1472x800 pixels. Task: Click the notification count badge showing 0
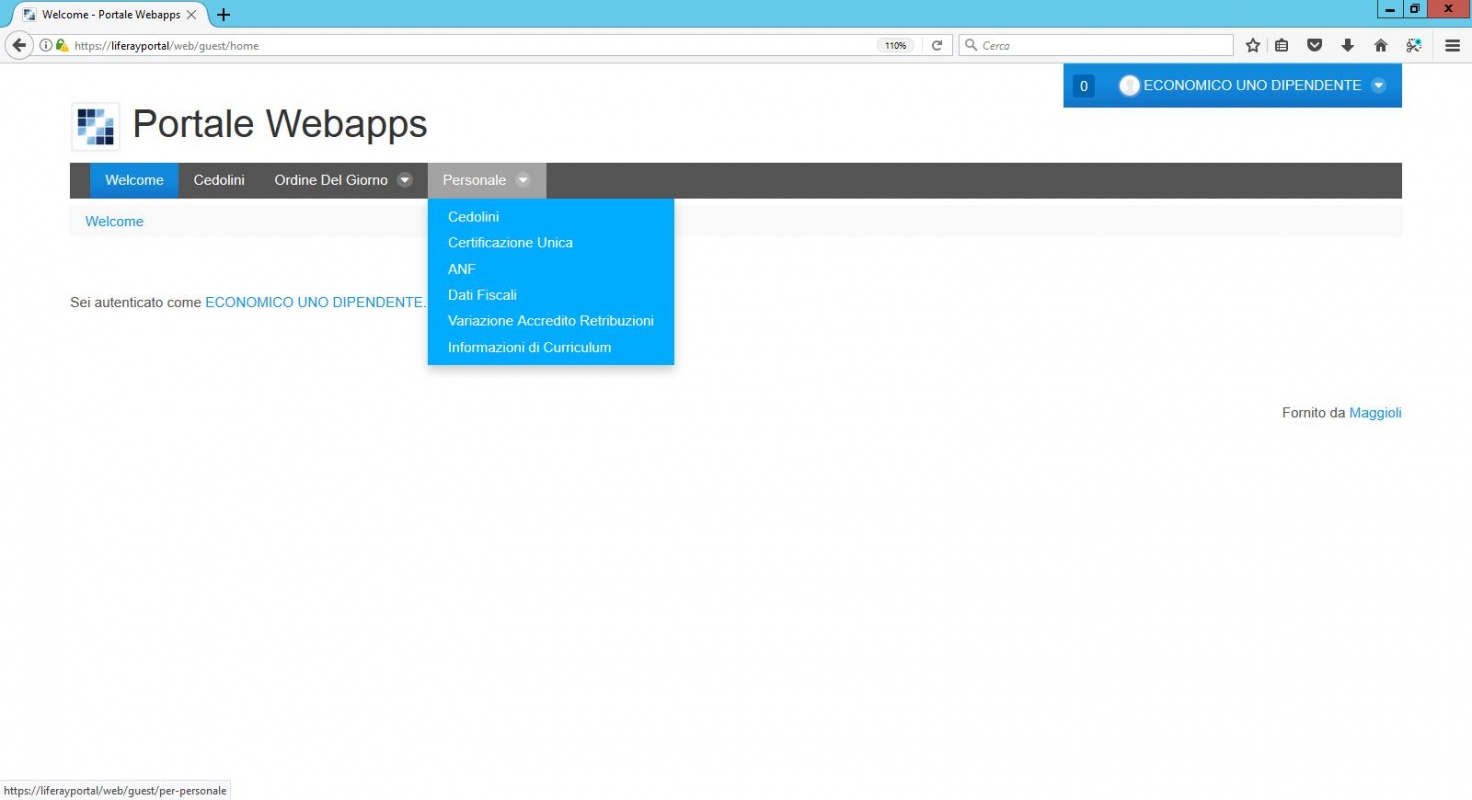[1083, 86]
